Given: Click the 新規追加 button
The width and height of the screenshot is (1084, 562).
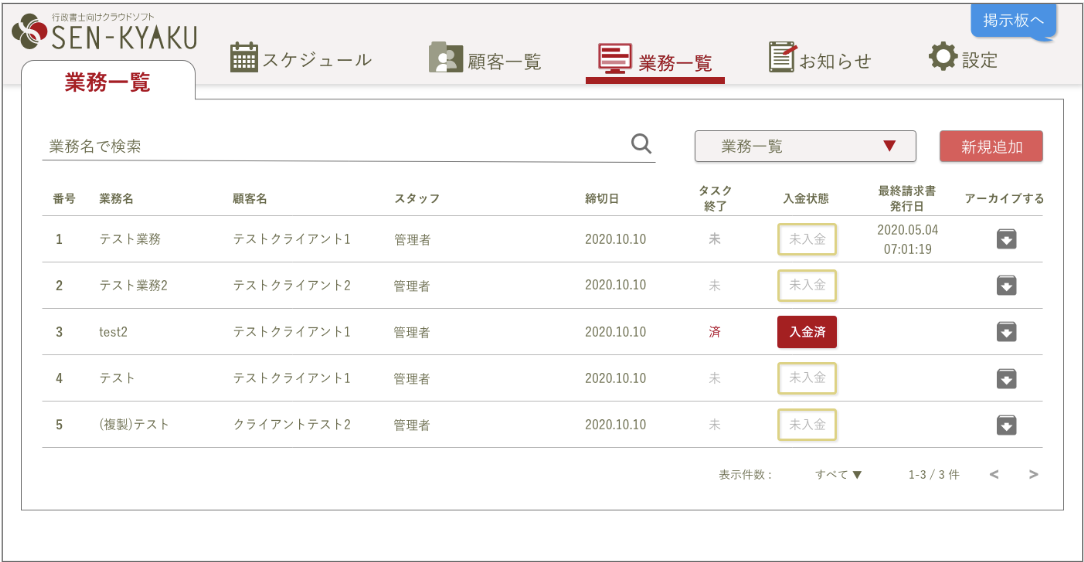Looking at the screenshot, I should (x=991, y=146).
